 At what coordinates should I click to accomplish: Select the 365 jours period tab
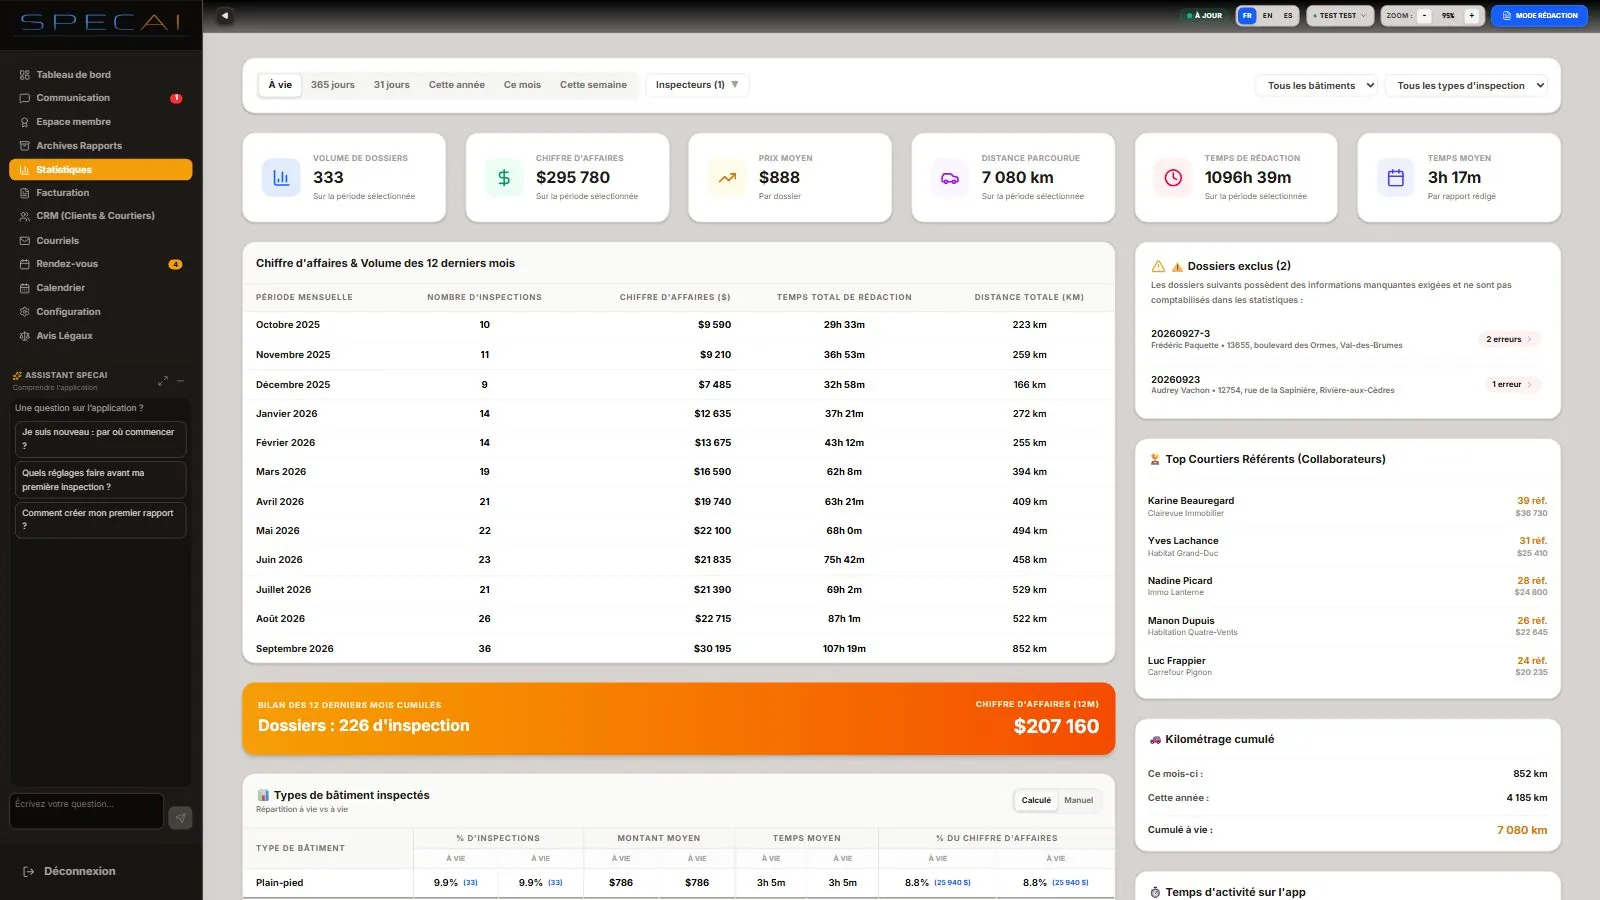pos(333,85)
